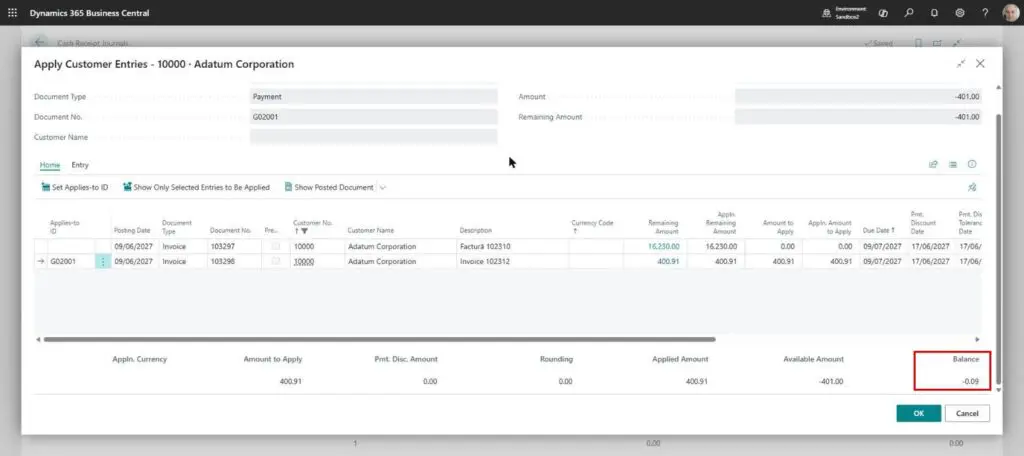Open remaining amount 16,230.00 link
This screenshot has height=456, width=1024.
tap(664, 246)
